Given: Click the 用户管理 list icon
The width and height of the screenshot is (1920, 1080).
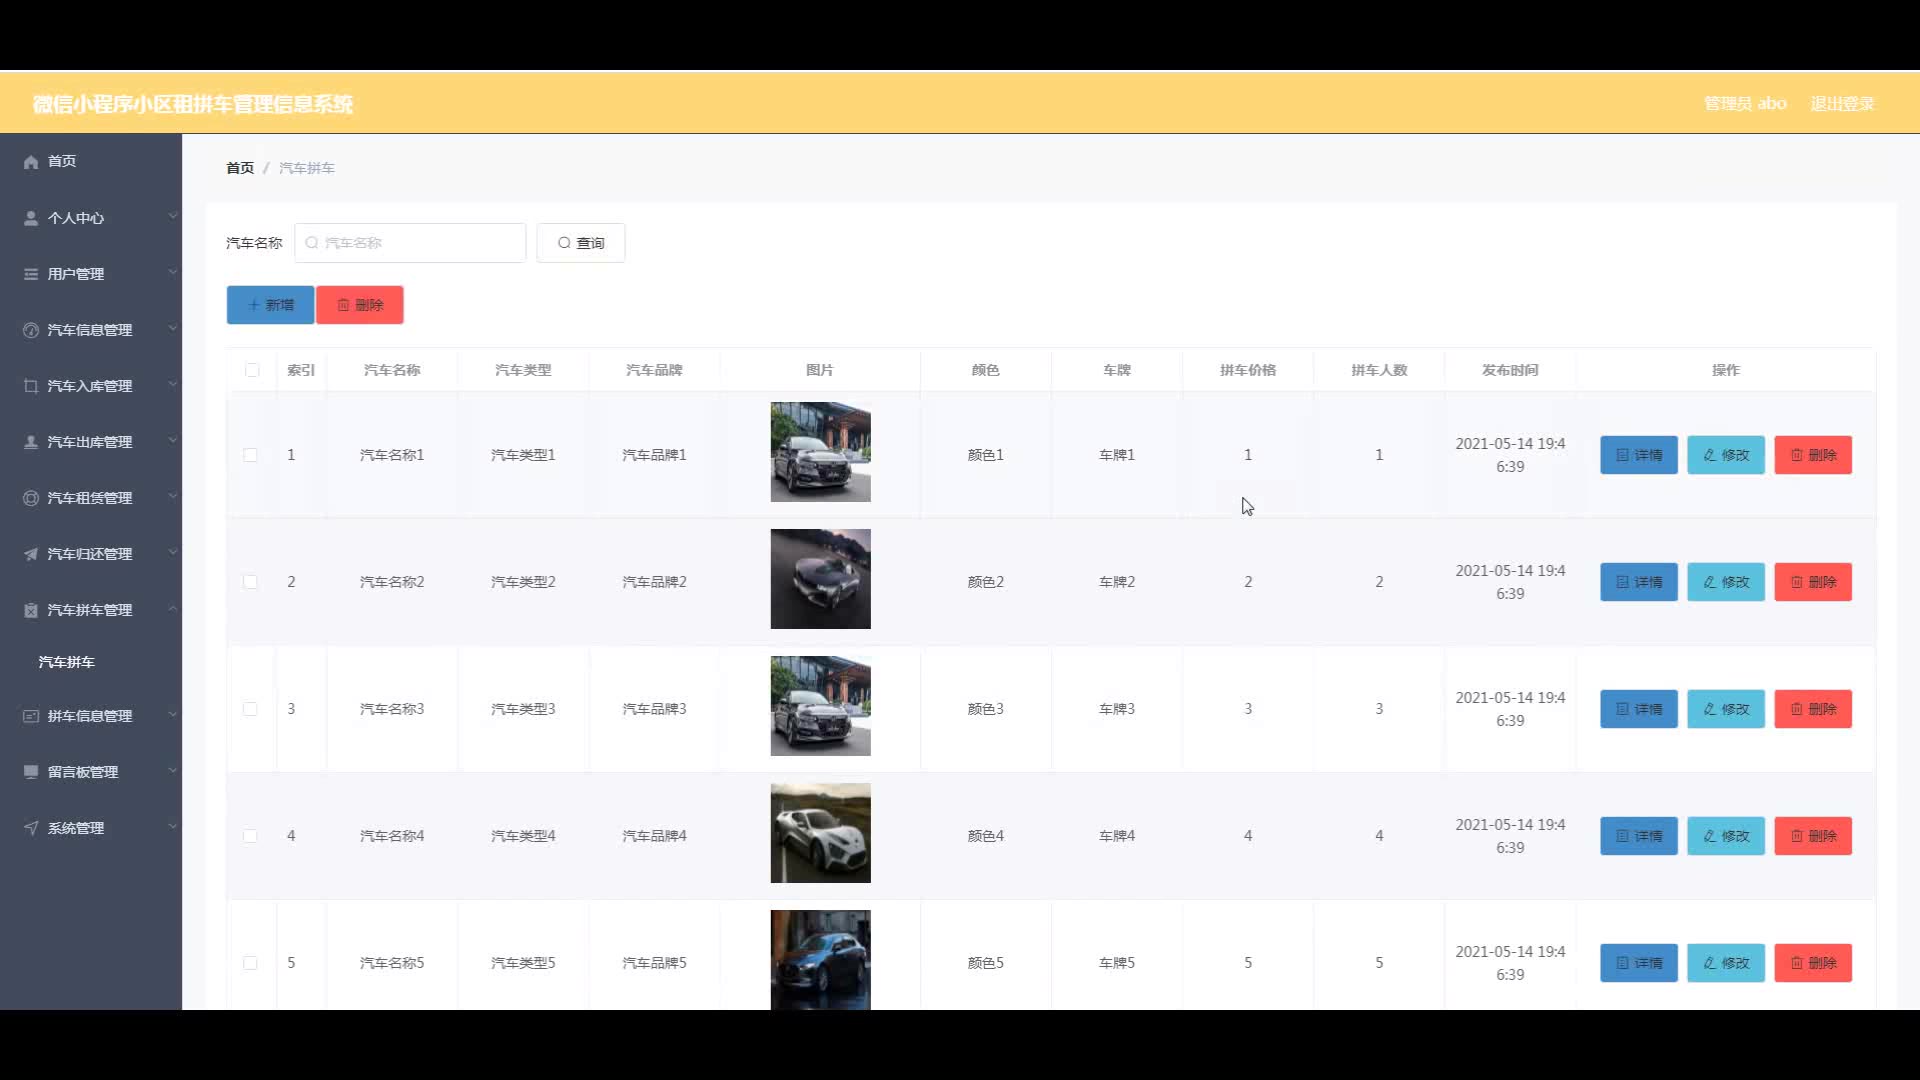Looking at the screenshot, I should tap(31, 274).
